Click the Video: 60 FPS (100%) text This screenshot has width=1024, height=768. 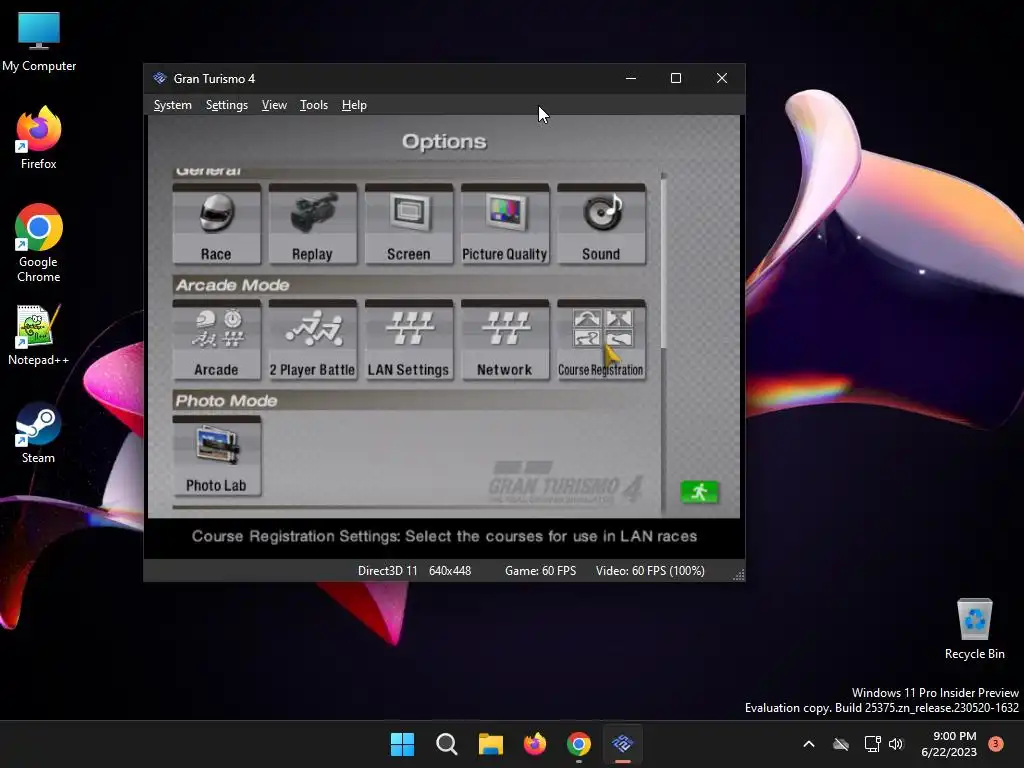tap(650, 571)
